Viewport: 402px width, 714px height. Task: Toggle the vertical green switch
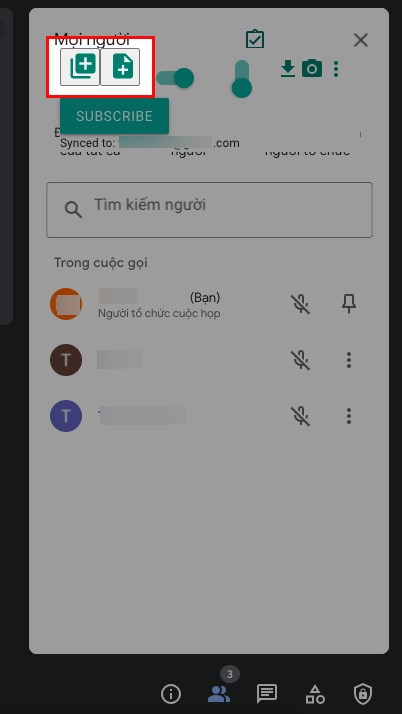[242, 79]
